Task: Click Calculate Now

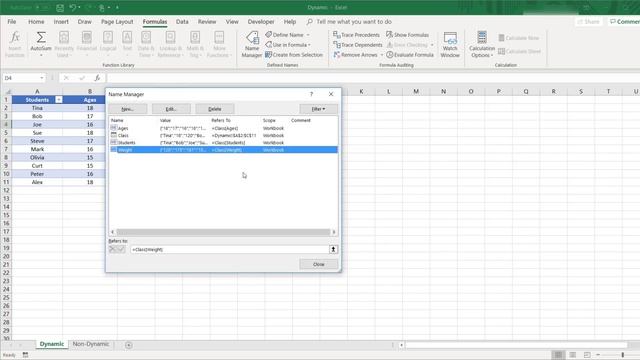Action: pos(519,38)
